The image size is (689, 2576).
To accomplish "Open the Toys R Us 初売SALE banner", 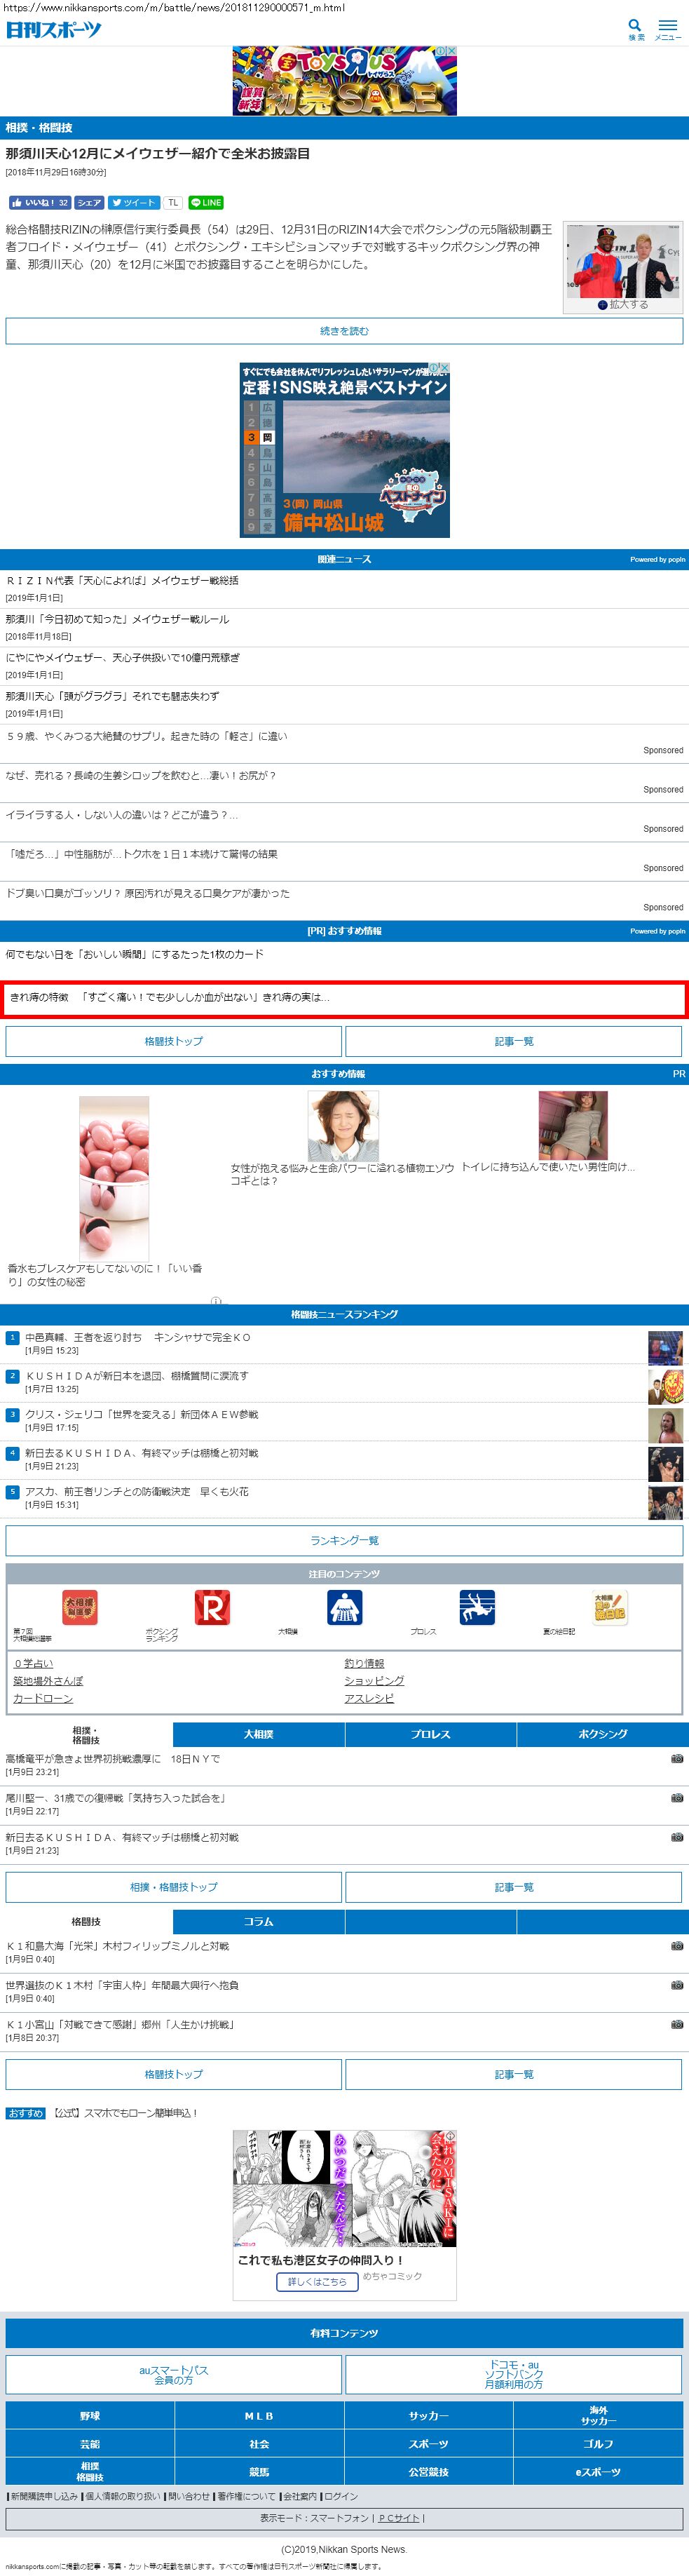I will (x=344, y=81).
